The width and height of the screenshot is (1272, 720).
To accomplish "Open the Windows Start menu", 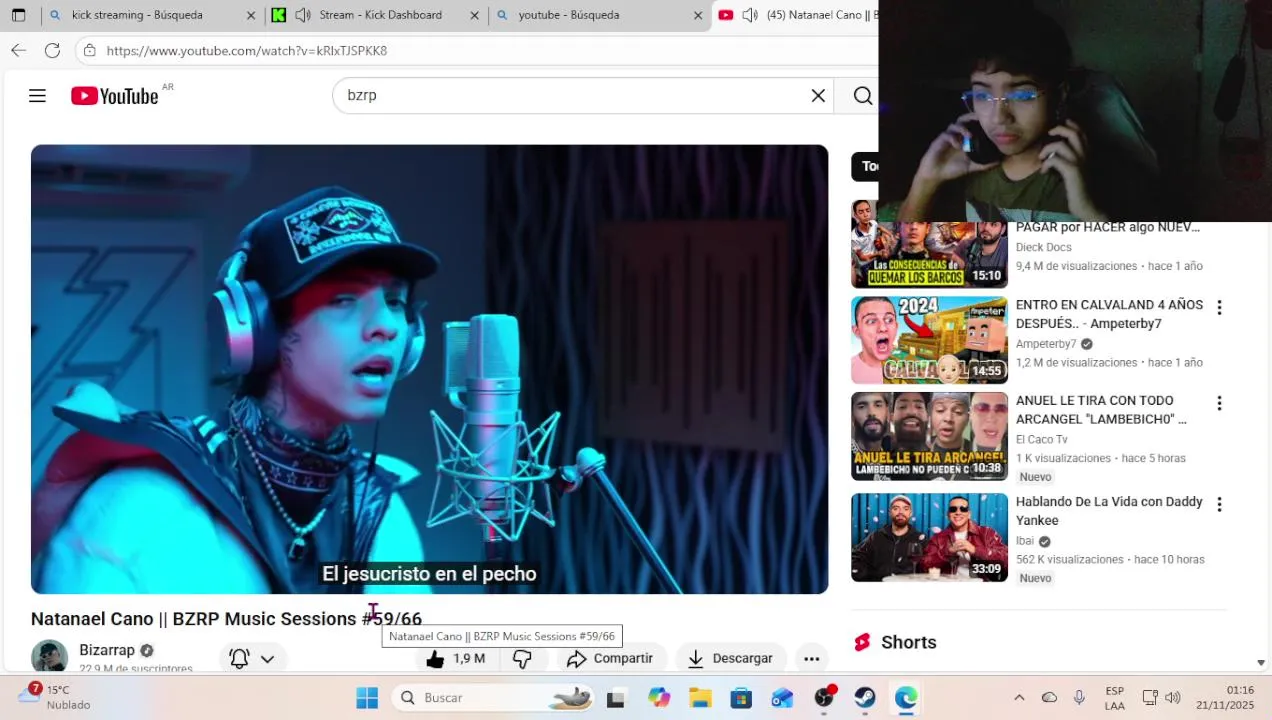I will (x=367, y=698).
